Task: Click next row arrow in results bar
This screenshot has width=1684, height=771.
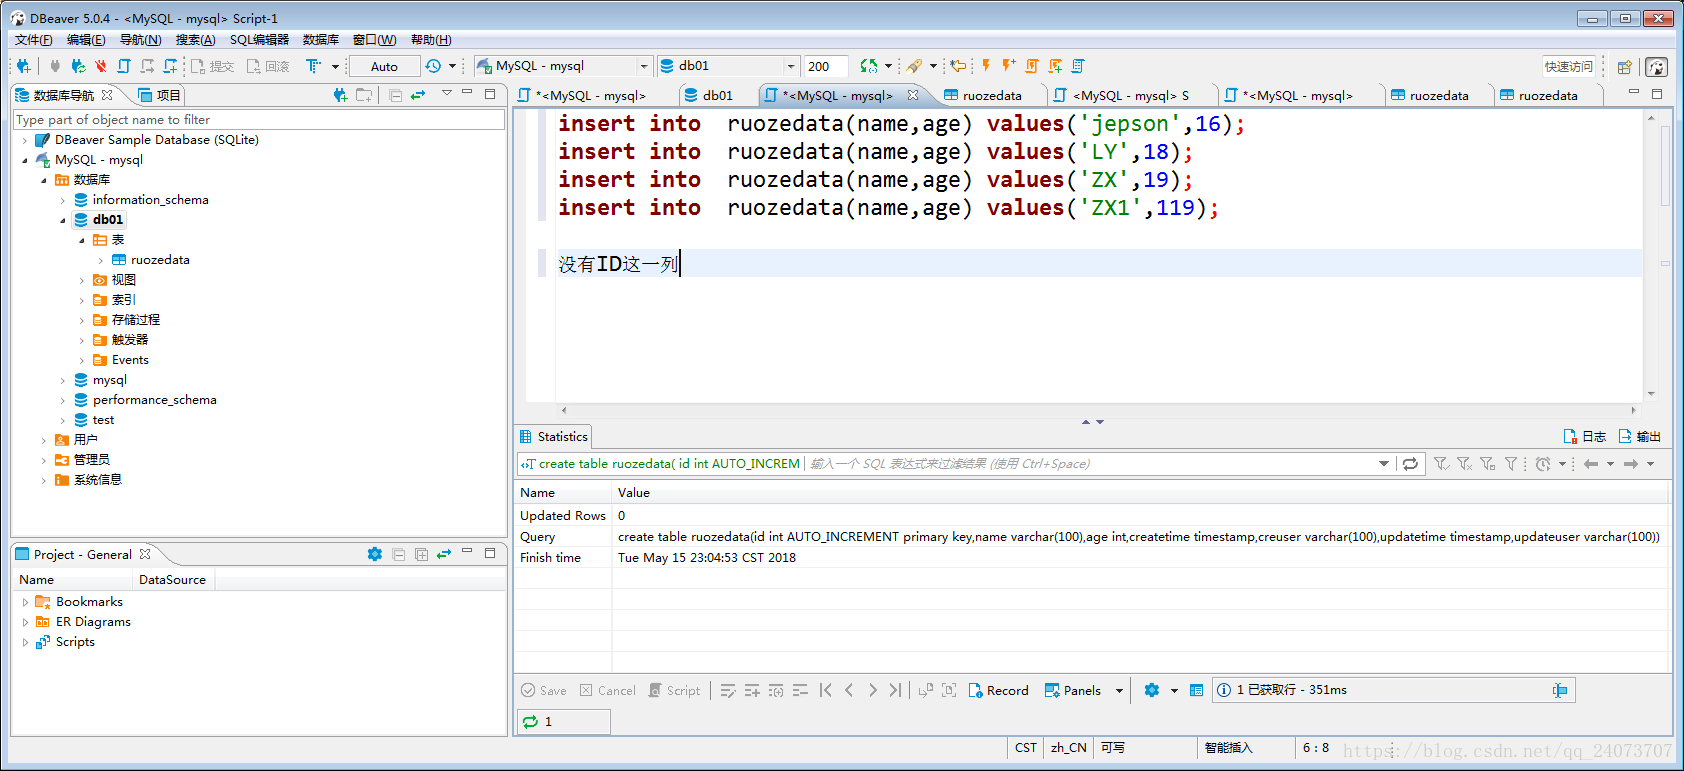Action: point(872,690)
